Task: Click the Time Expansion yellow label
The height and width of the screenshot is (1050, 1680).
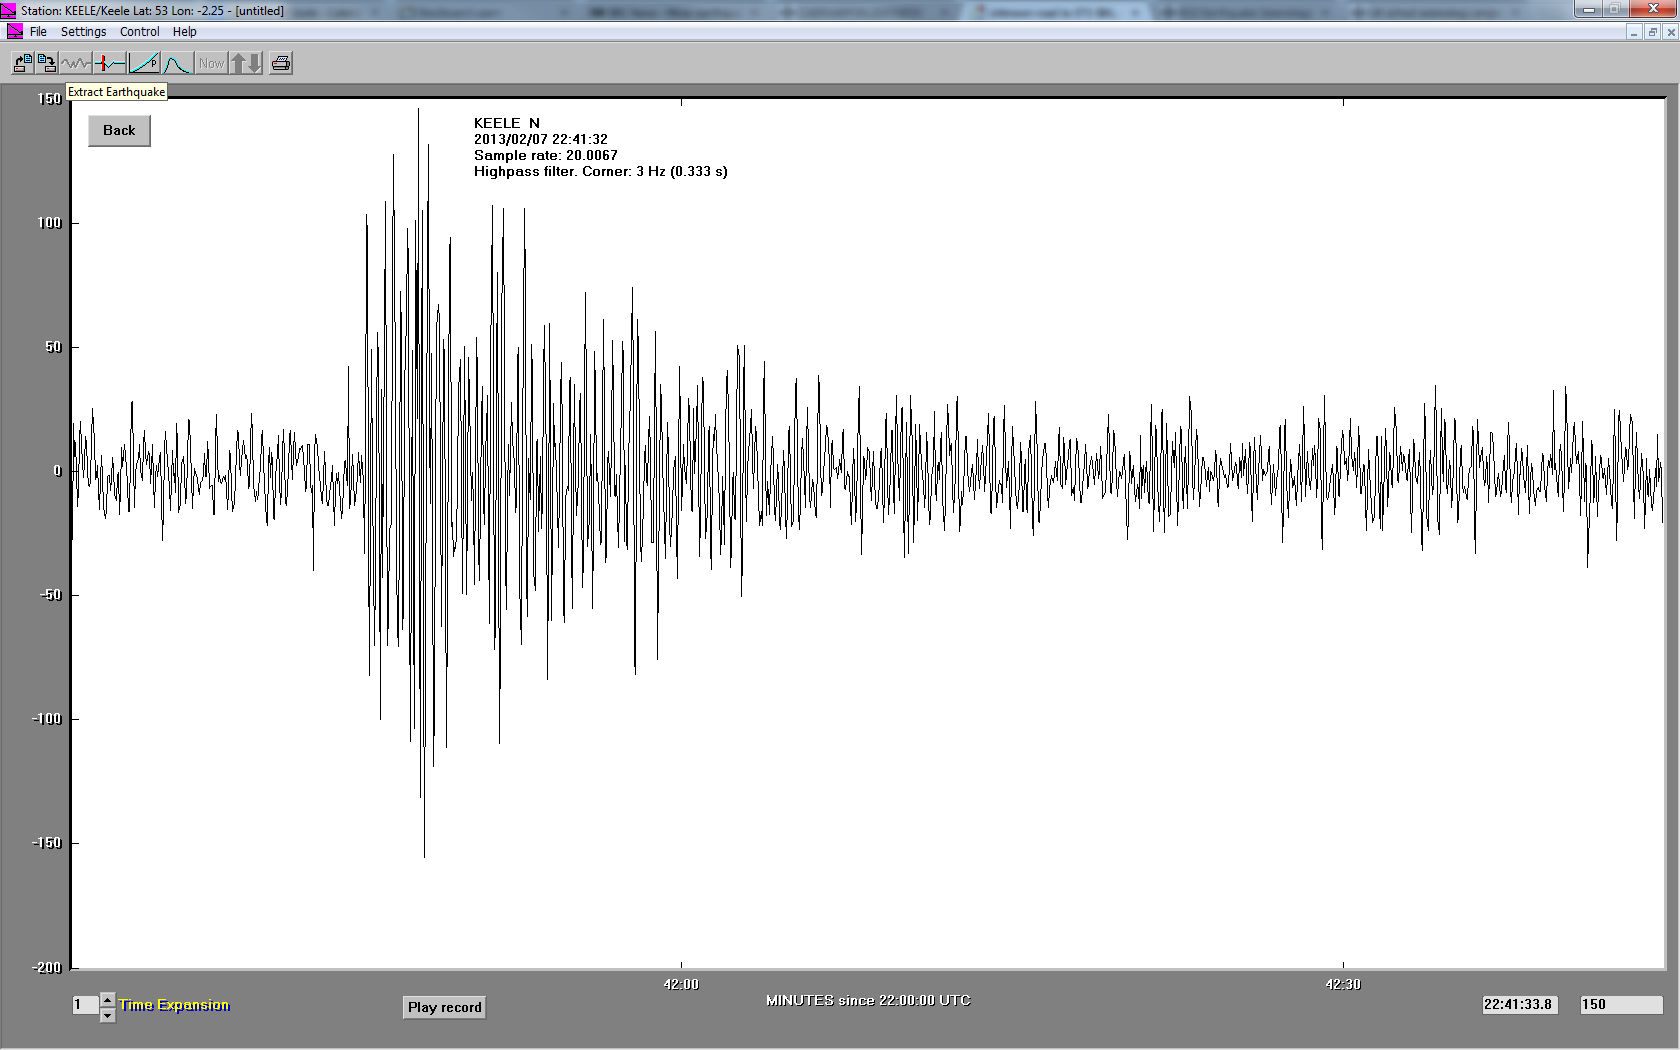Action: click(x=174, y=1005)
